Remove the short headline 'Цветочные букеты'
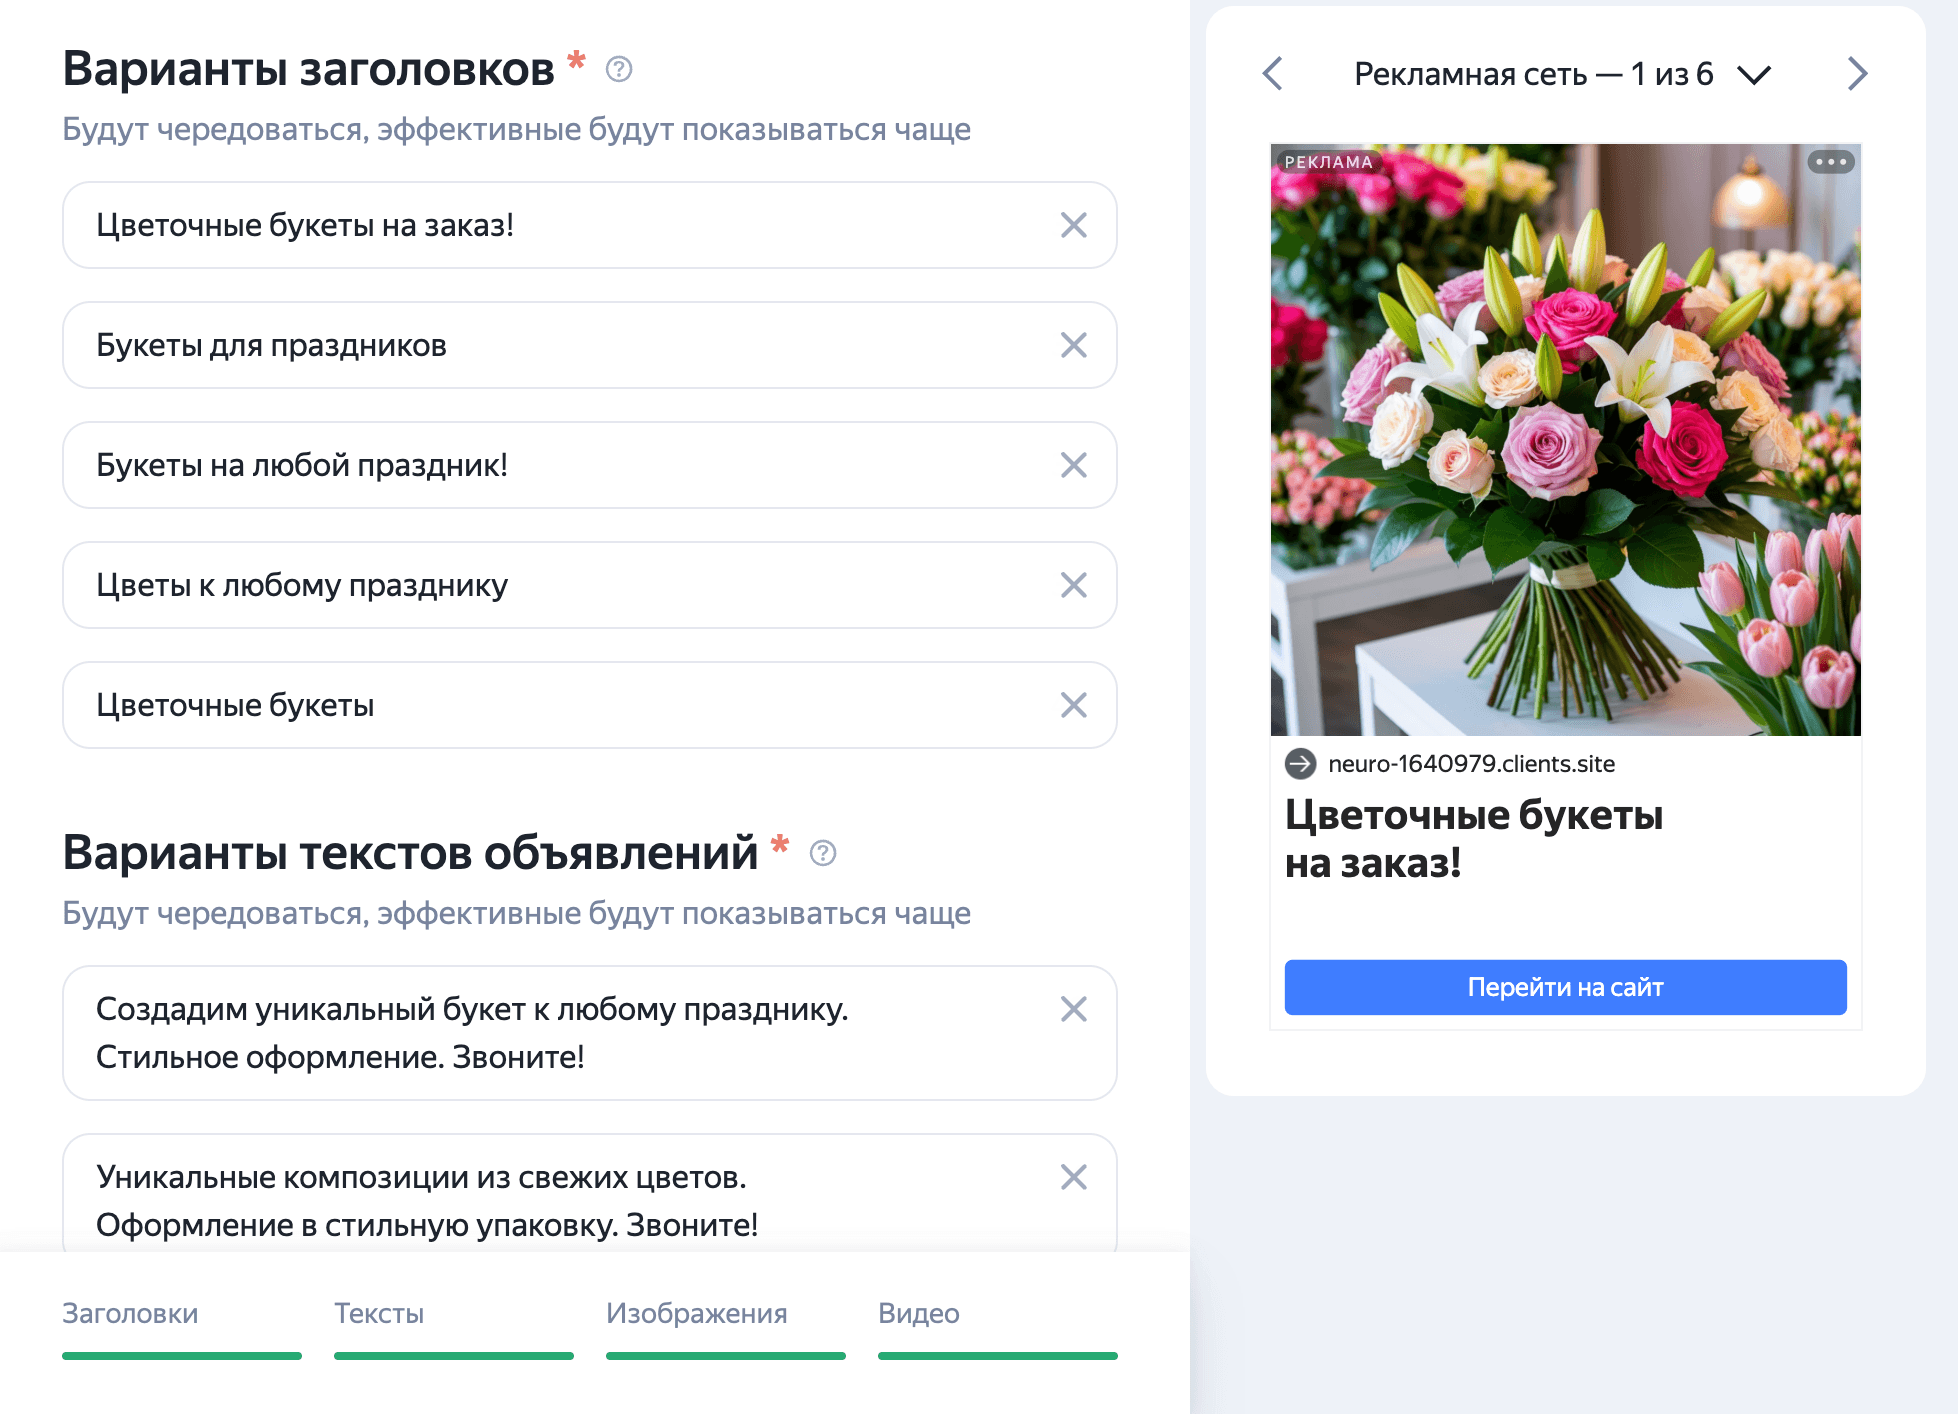Viewport: 1958px width, 1414px height. tap(1073, 705)
